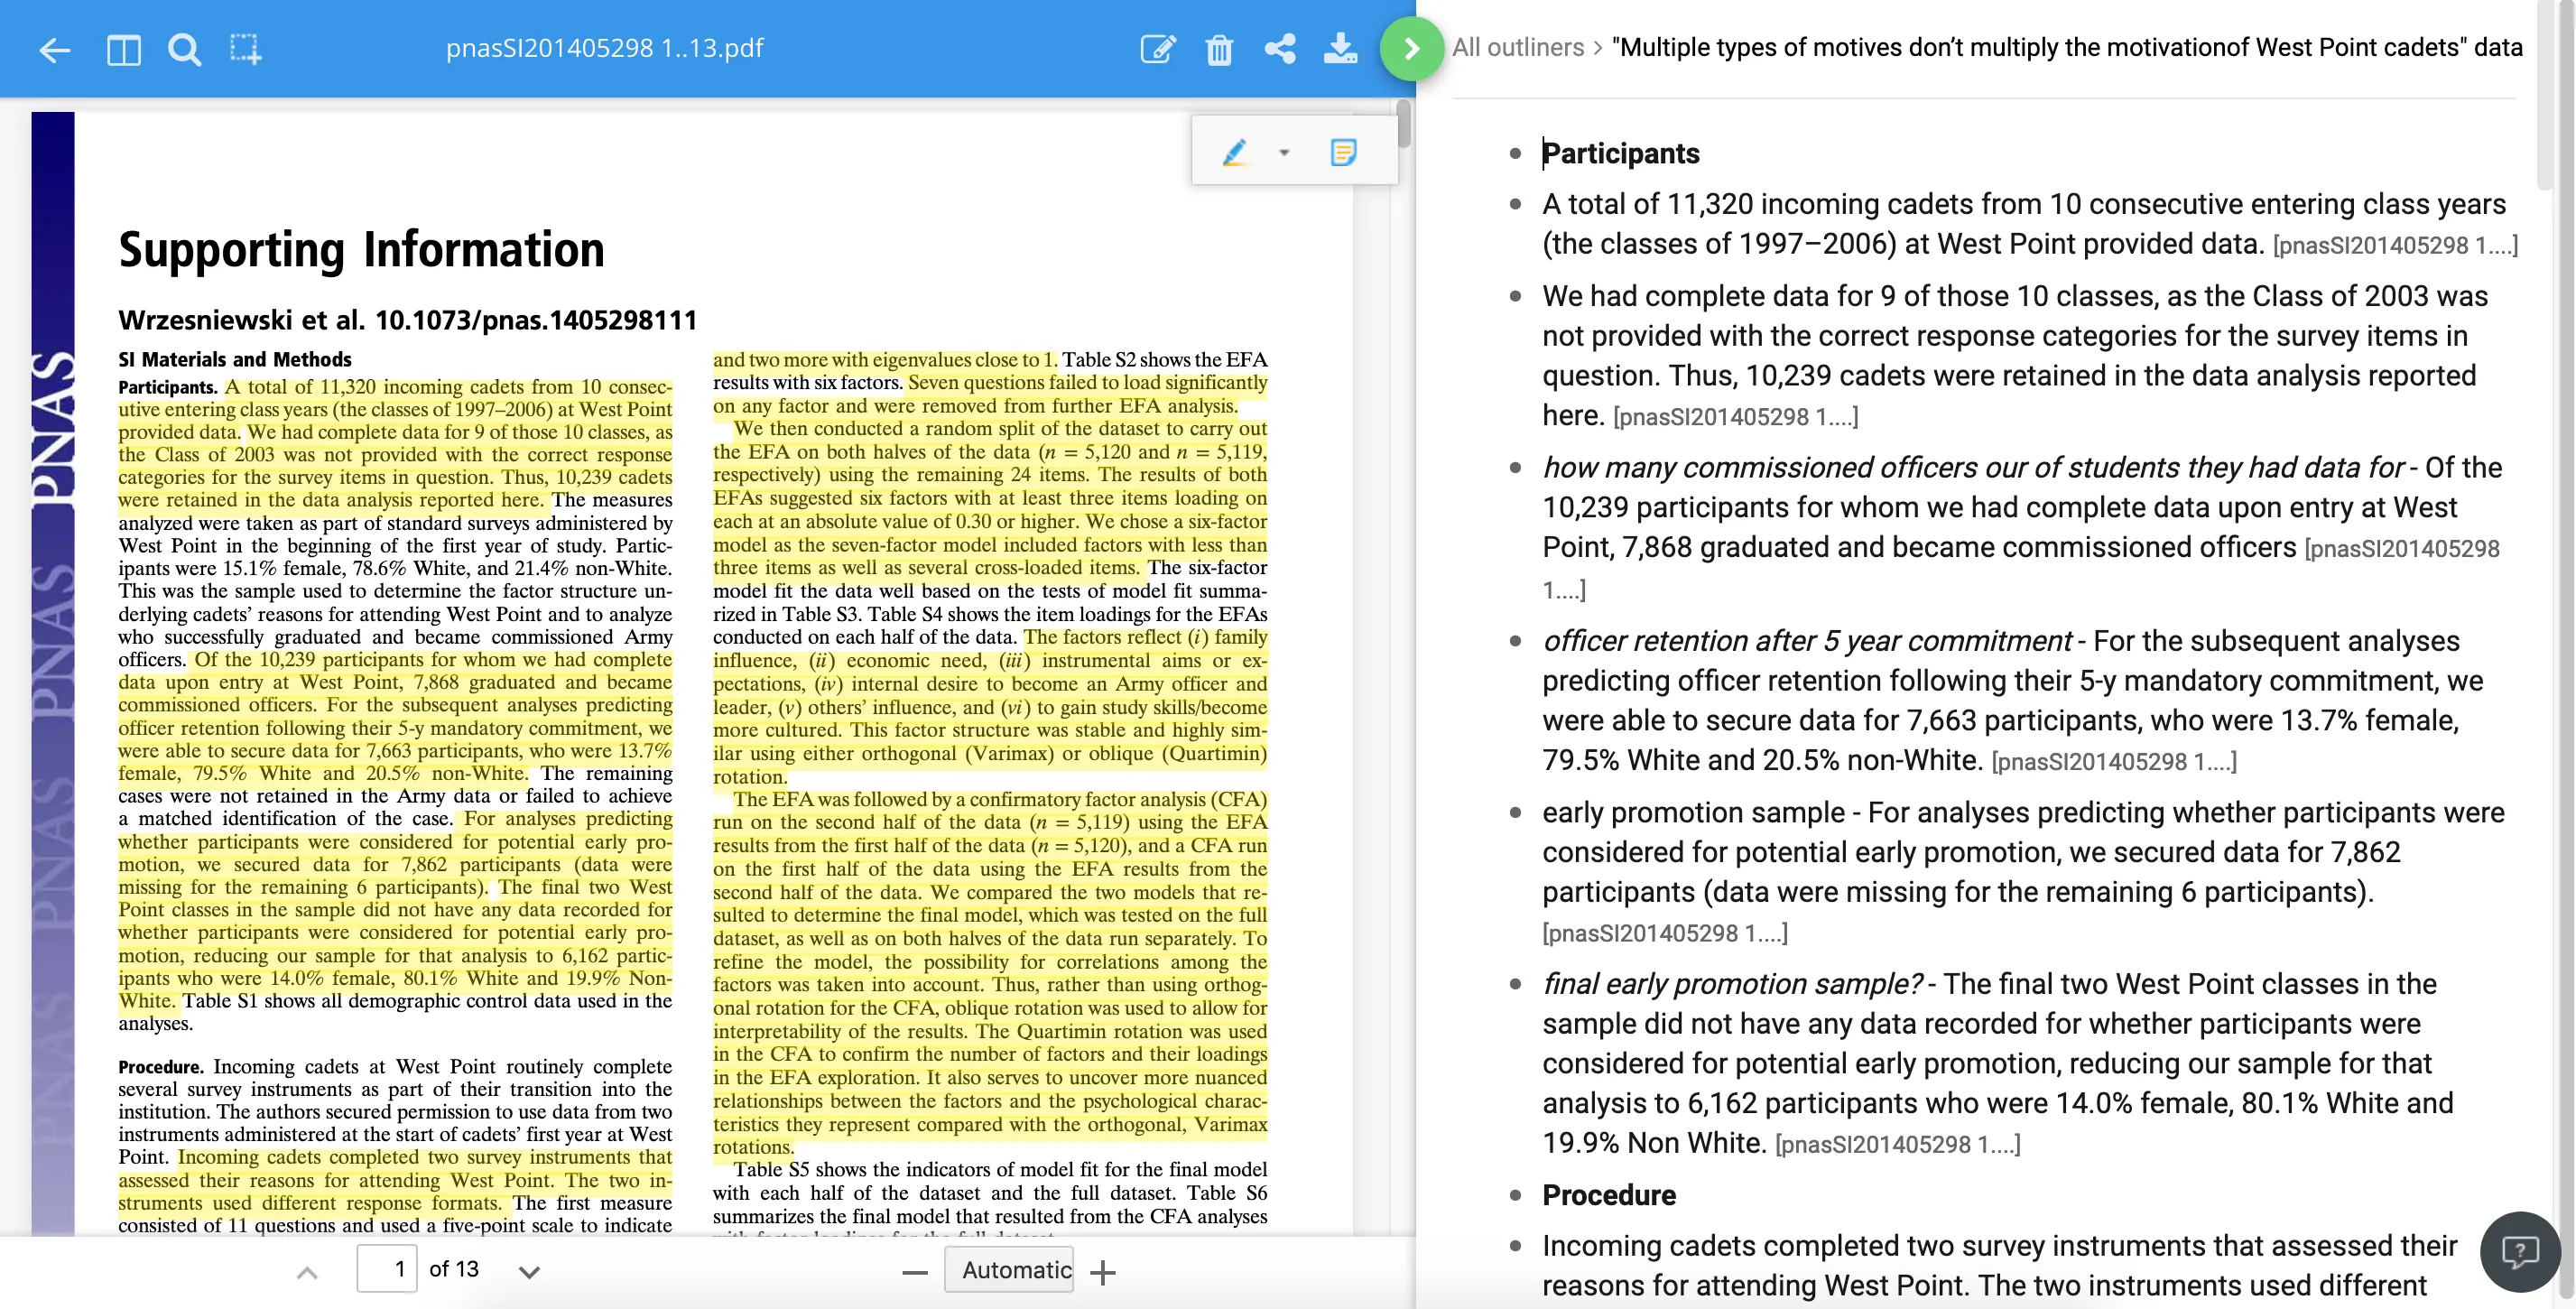Image resolution: width=2576 pixels, height=1309 pixels.
Task: Delete PDF using trash icon
Action: tap(1218, 49)
